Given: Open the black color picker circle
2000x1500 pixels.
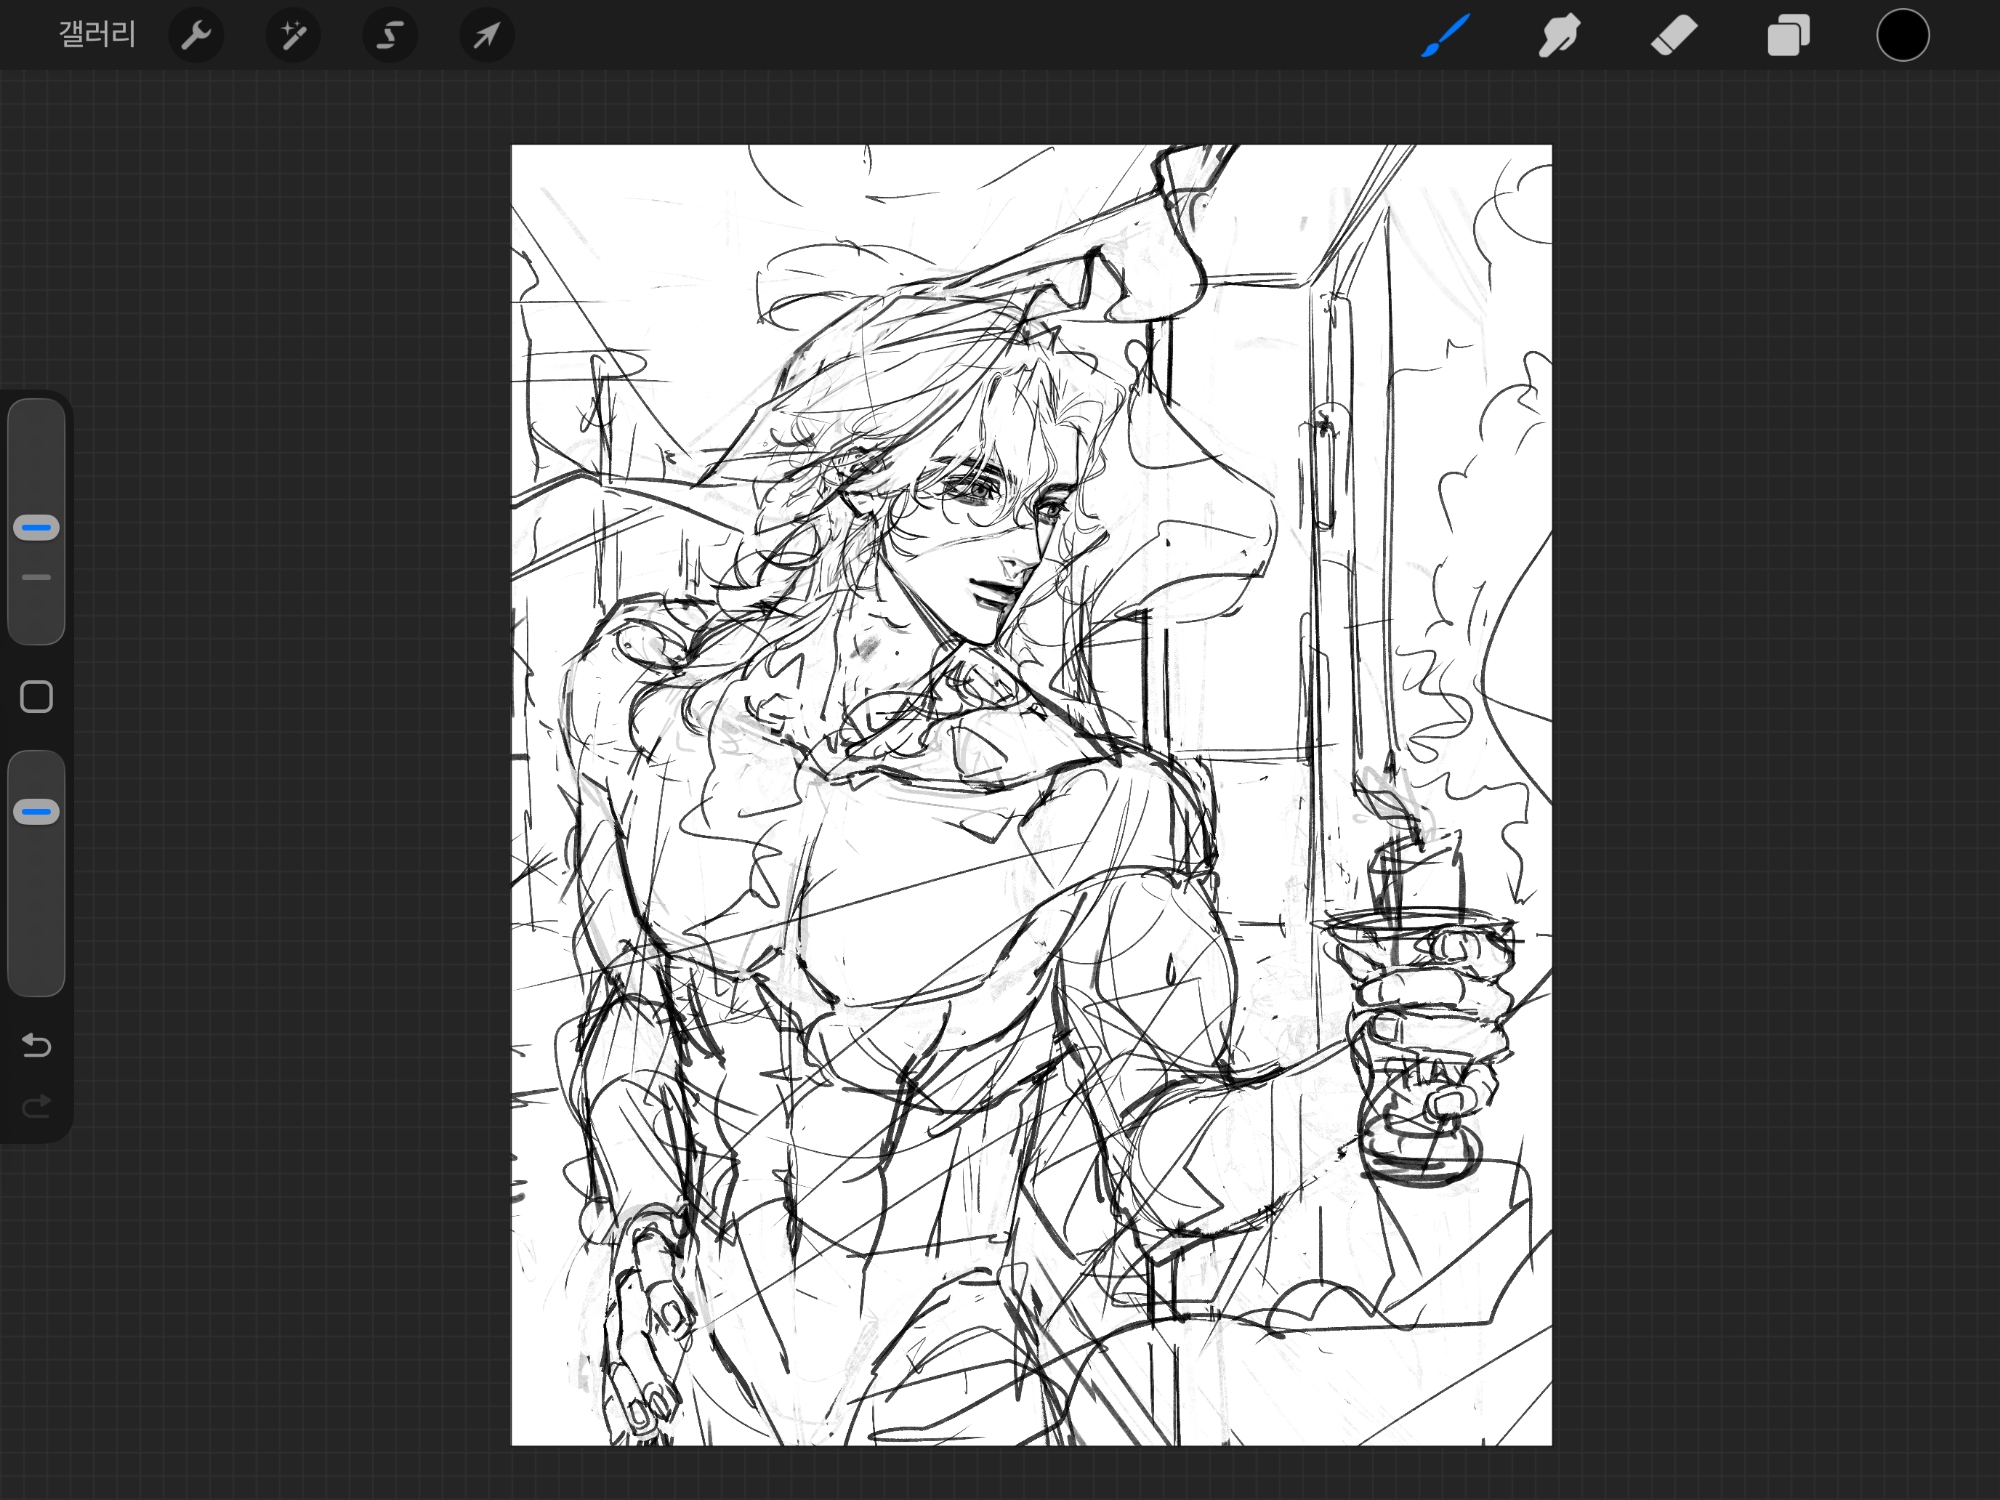Looking at the screenshot, I should click(1902, 36).
